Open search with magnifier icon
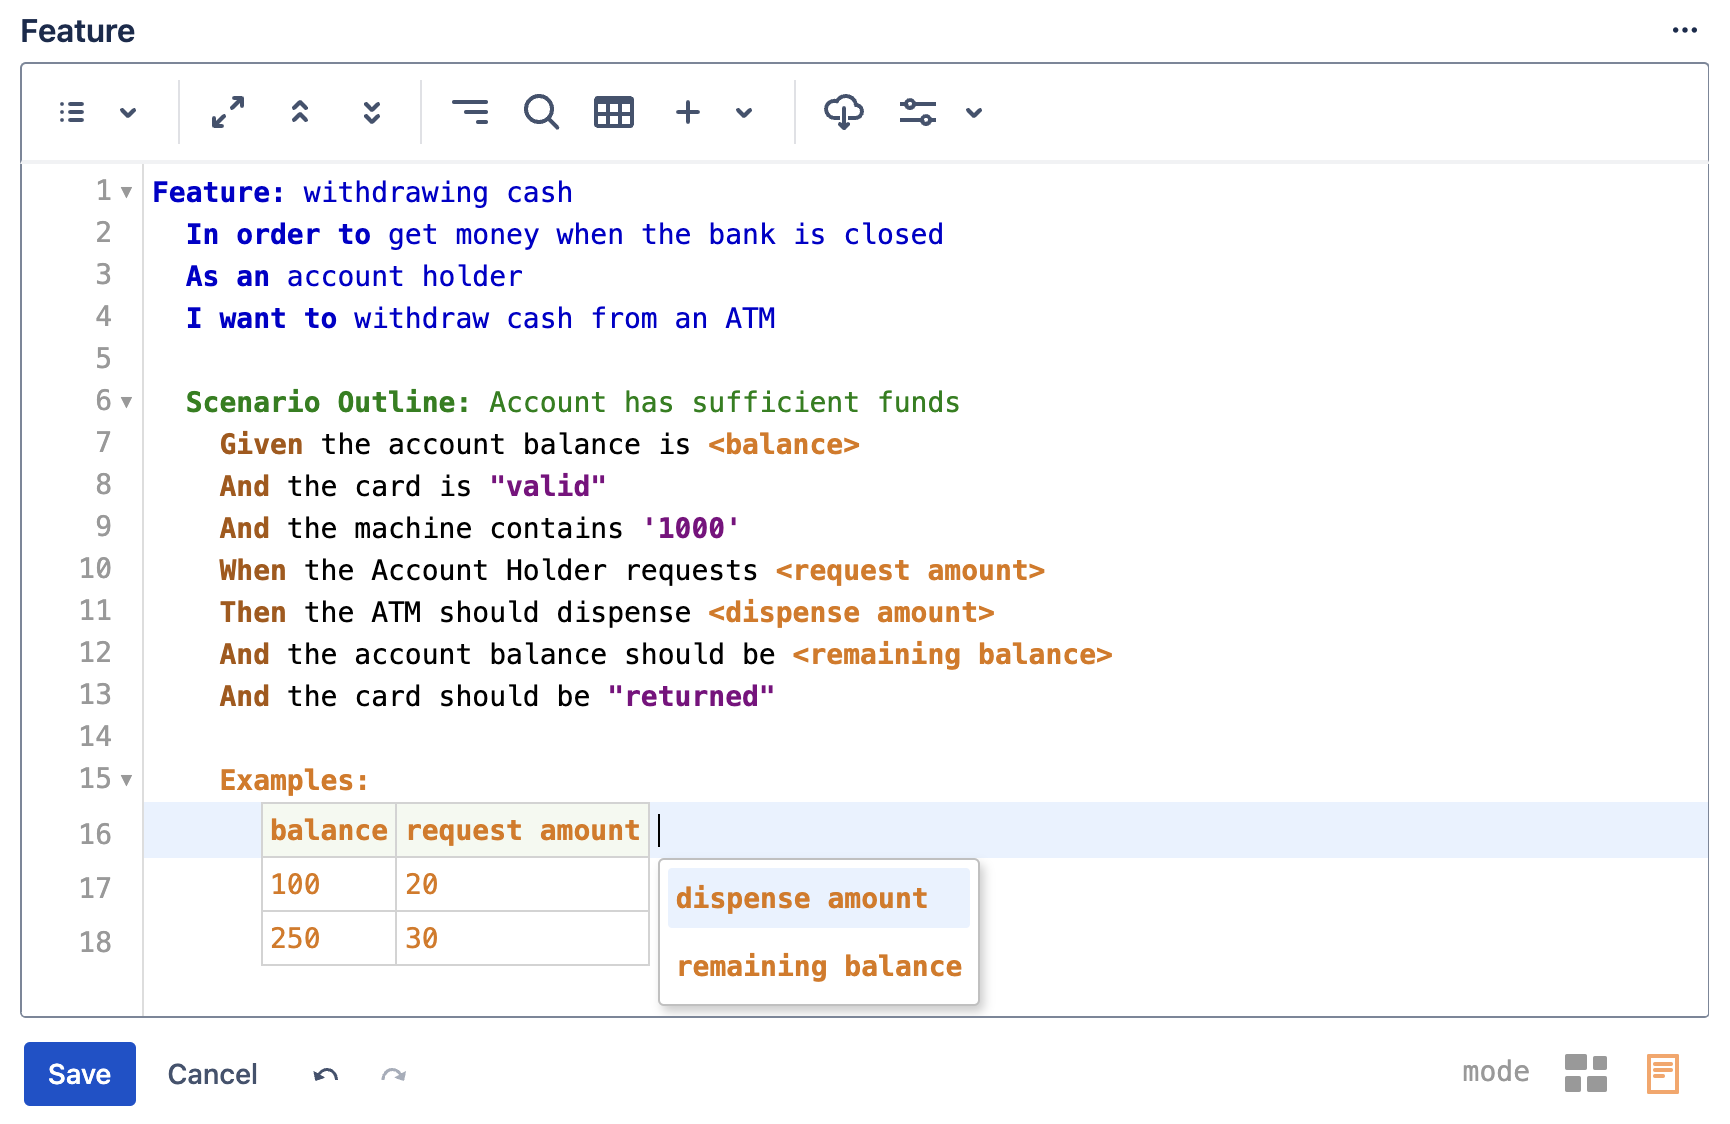Screen dimensions: 1730x1124 coord(541,112)
